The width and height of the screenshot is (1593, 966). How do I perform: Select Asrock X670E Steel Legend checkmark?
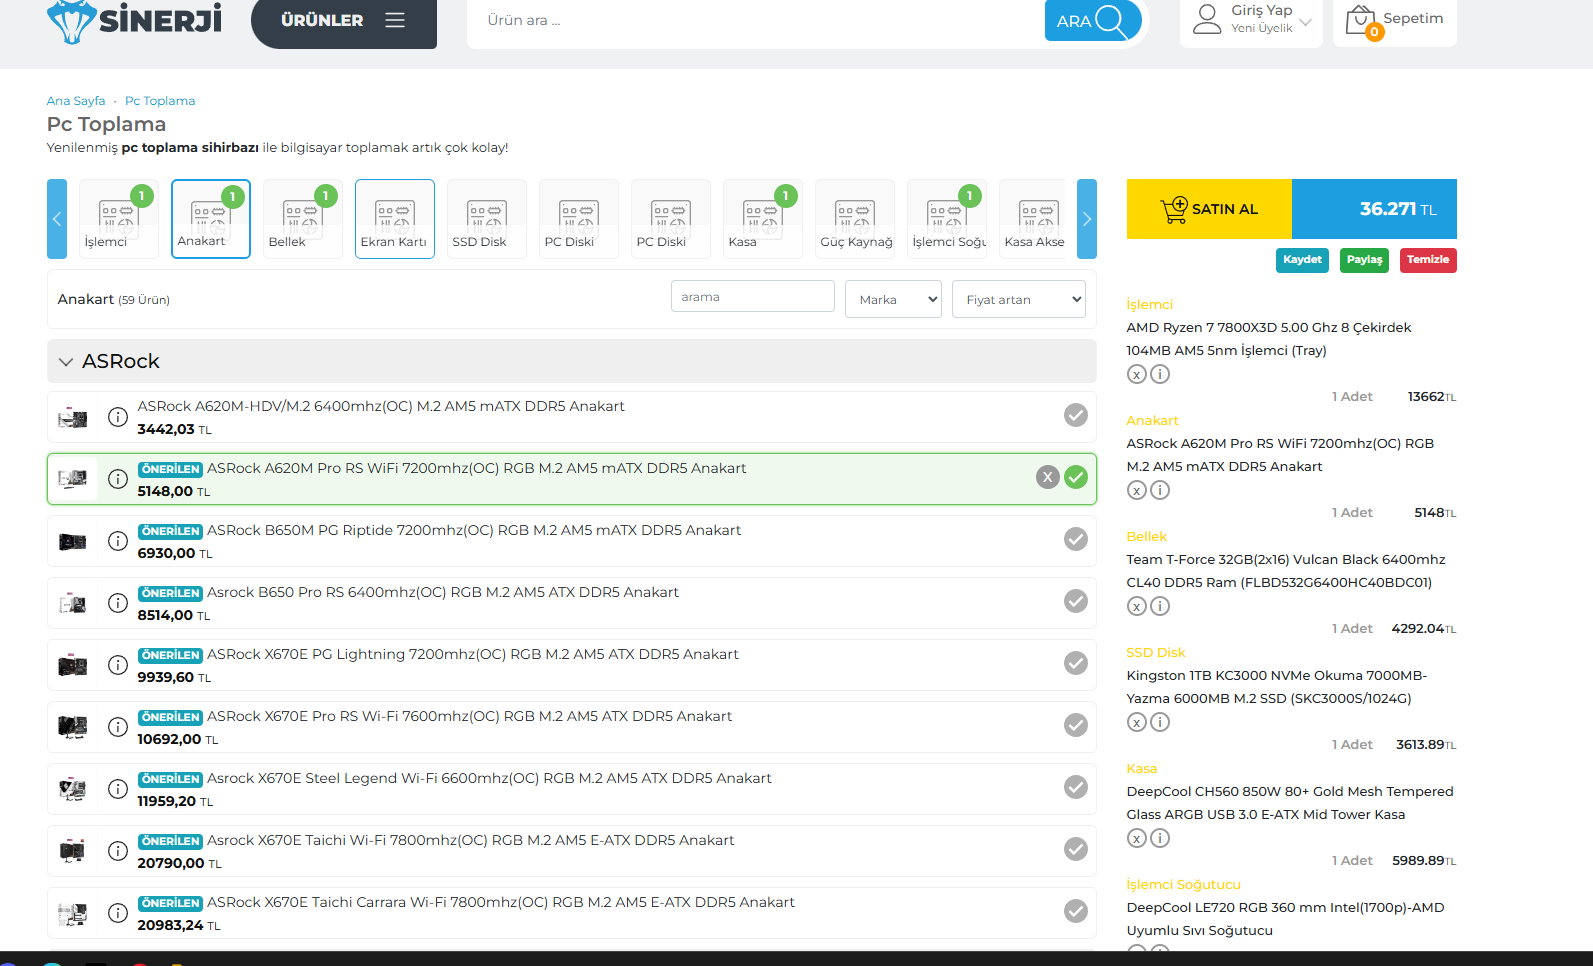(1076, 787)
